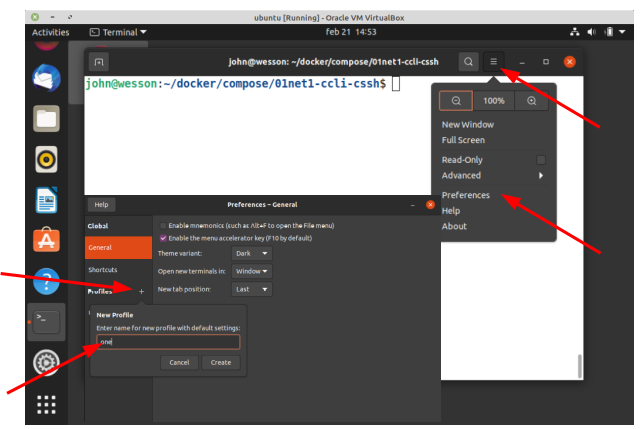Zoom in using the plus magnifier icon
Screen dimensions: 641x429
click(x=531, y=101)
